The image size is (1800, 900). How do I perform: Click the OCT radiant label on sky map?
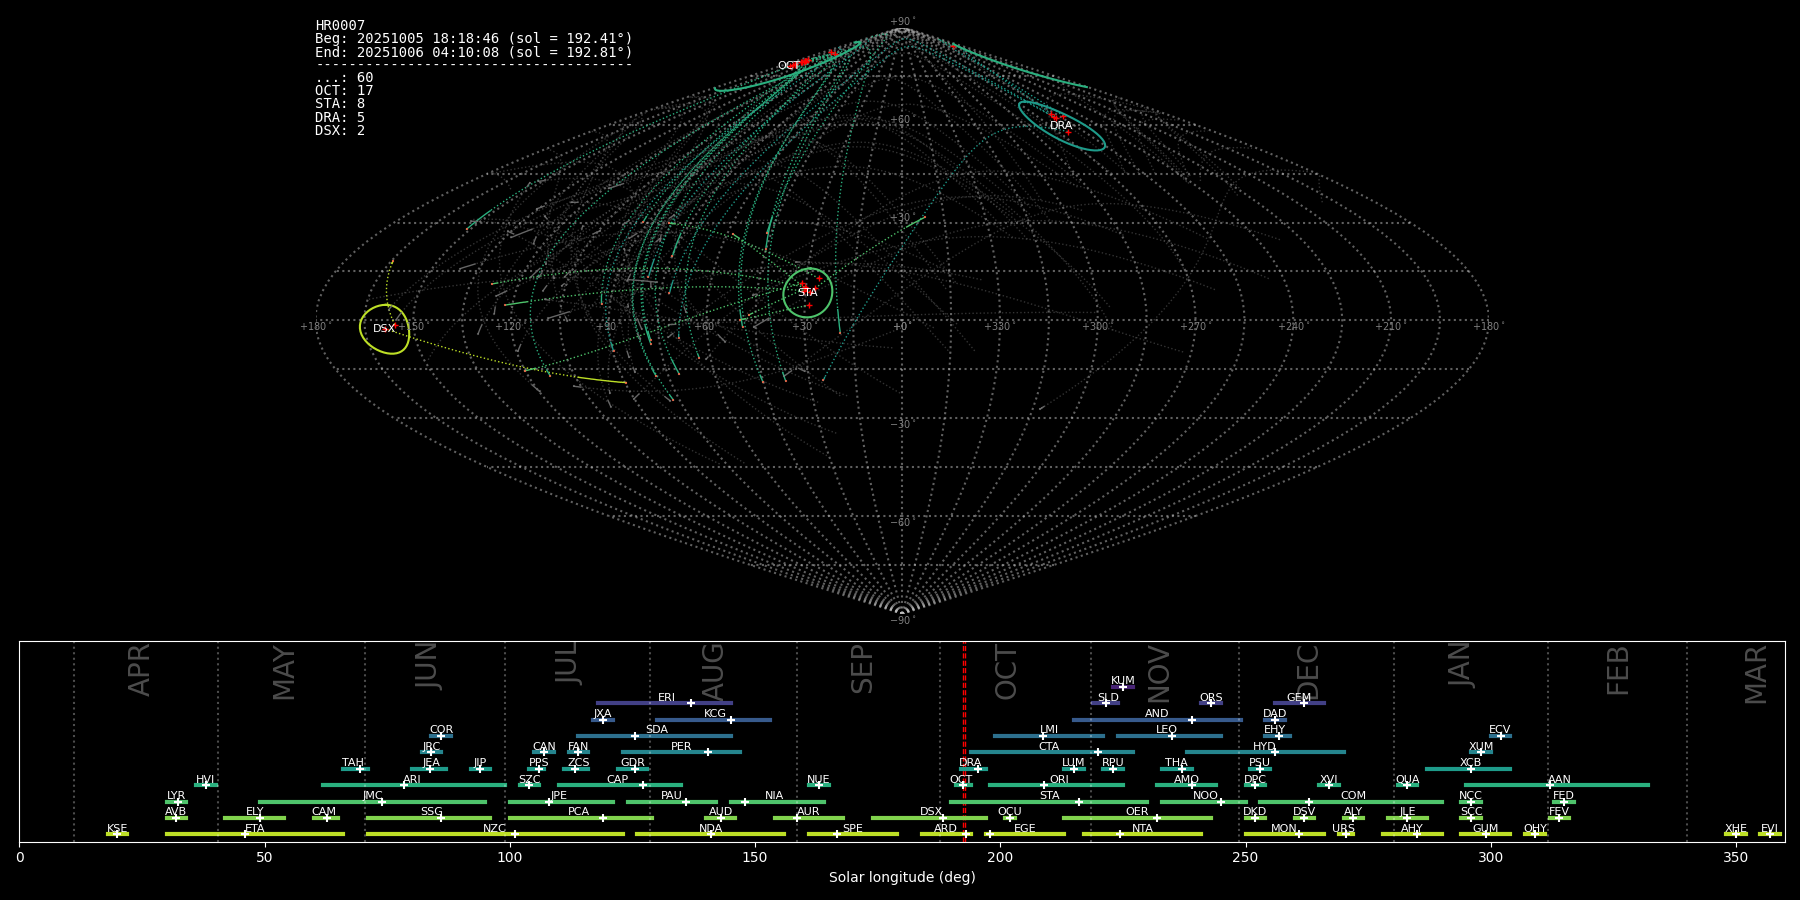pos(789,66)
